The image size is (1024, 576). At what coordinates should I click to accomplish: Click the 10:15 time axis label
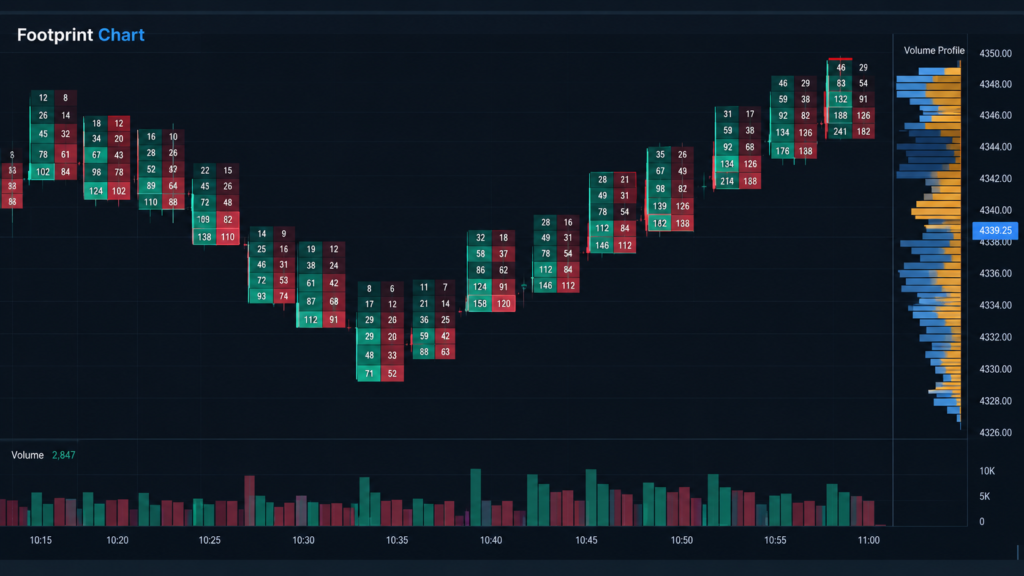(40, 540)
